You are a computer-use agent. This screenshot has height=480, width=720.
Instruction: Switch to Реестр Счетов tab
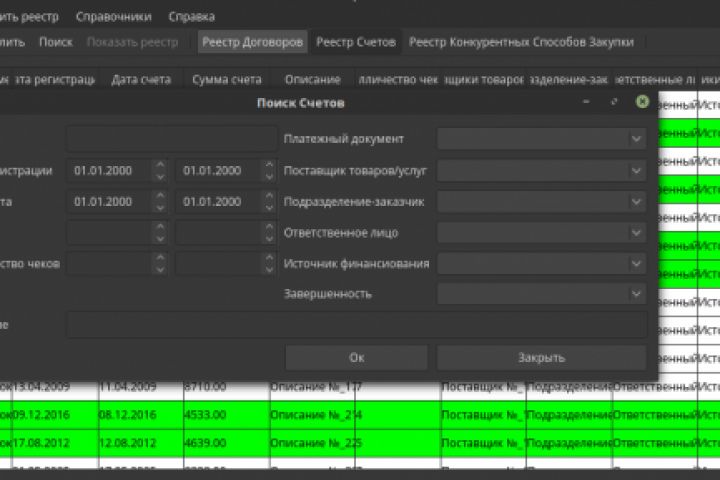tap(356, 42)
